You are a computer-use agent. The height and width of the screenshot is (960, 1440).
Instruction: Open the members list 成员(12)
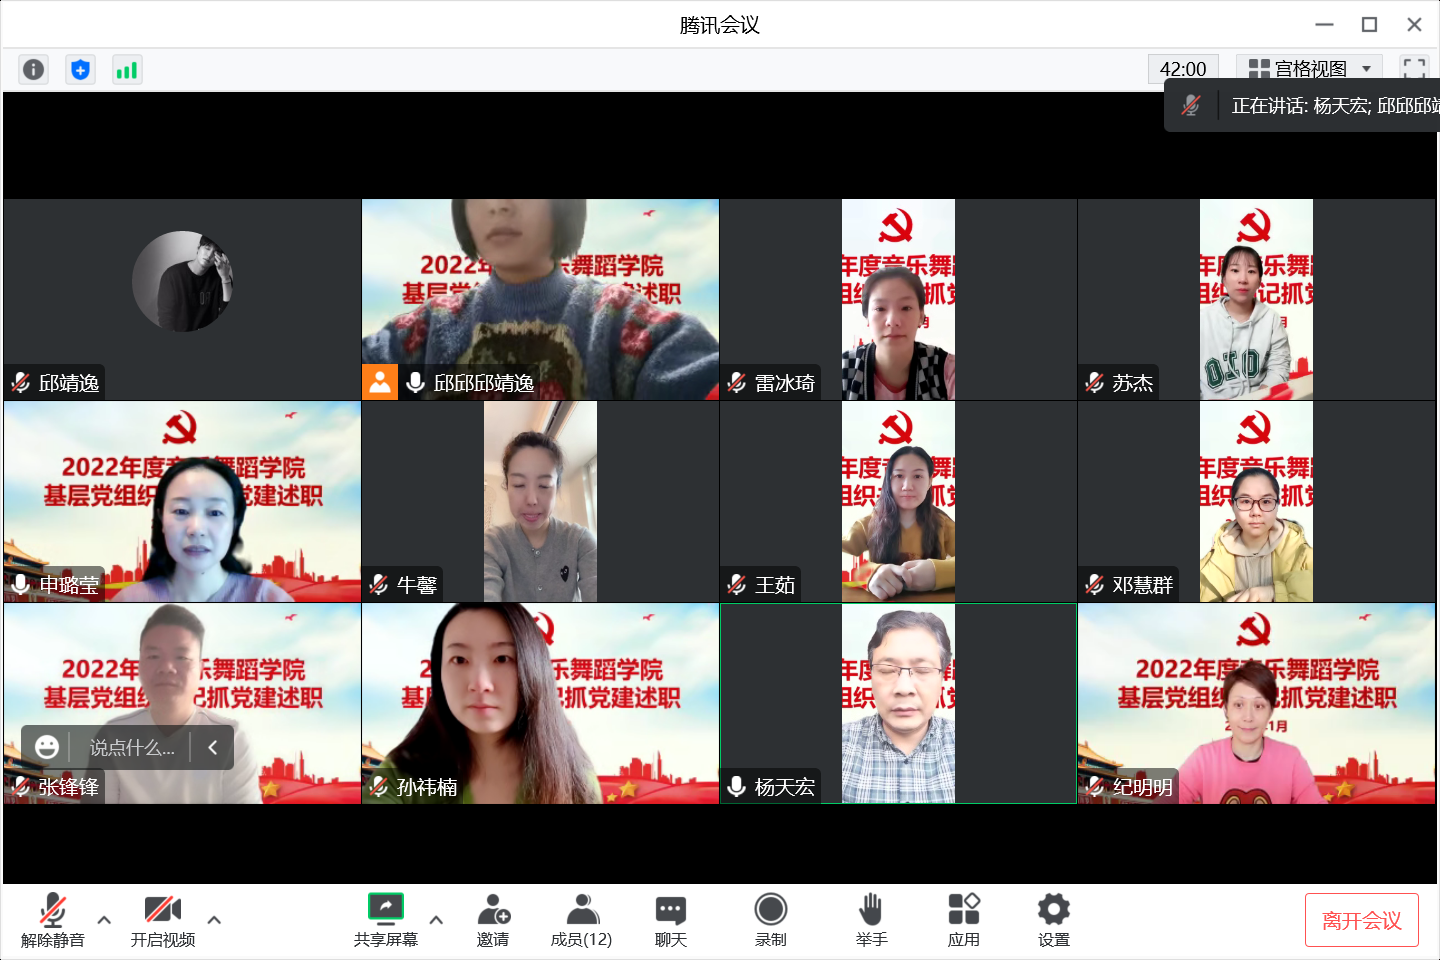[x=581, y=920]
